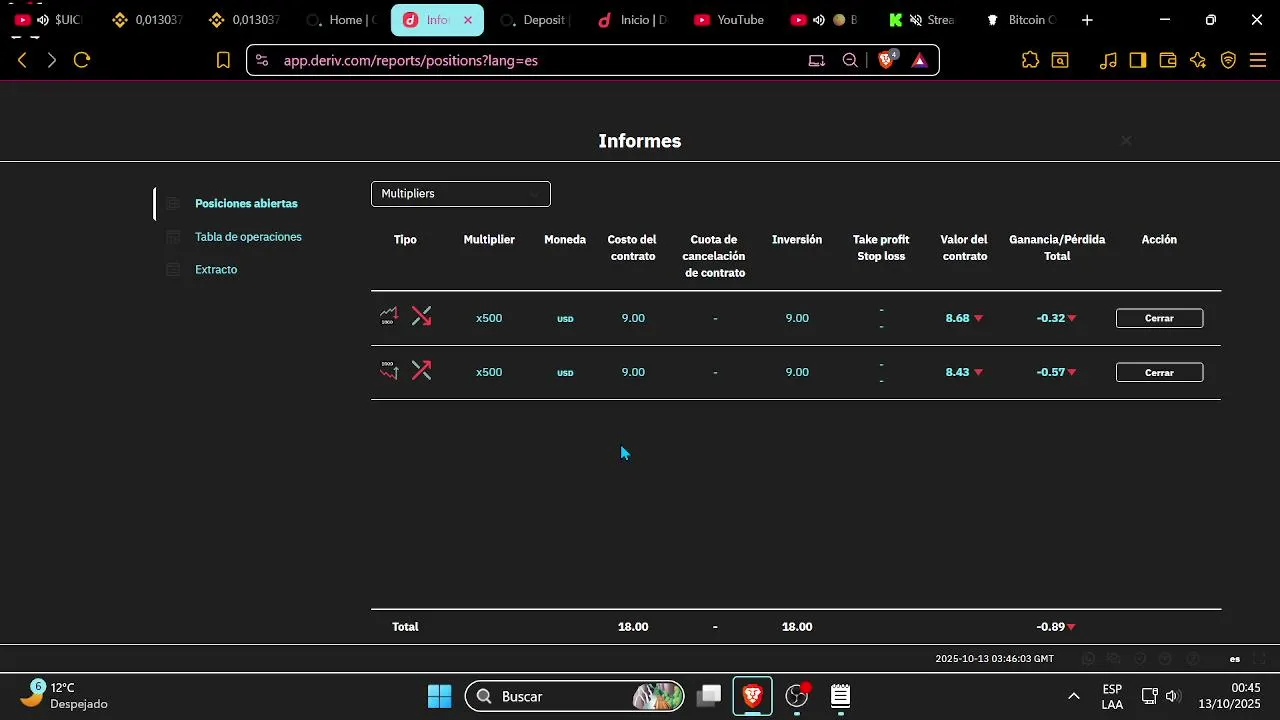Open the Brave Shields lion icon
Screen dimensions: 1280x720
(886, 60)
